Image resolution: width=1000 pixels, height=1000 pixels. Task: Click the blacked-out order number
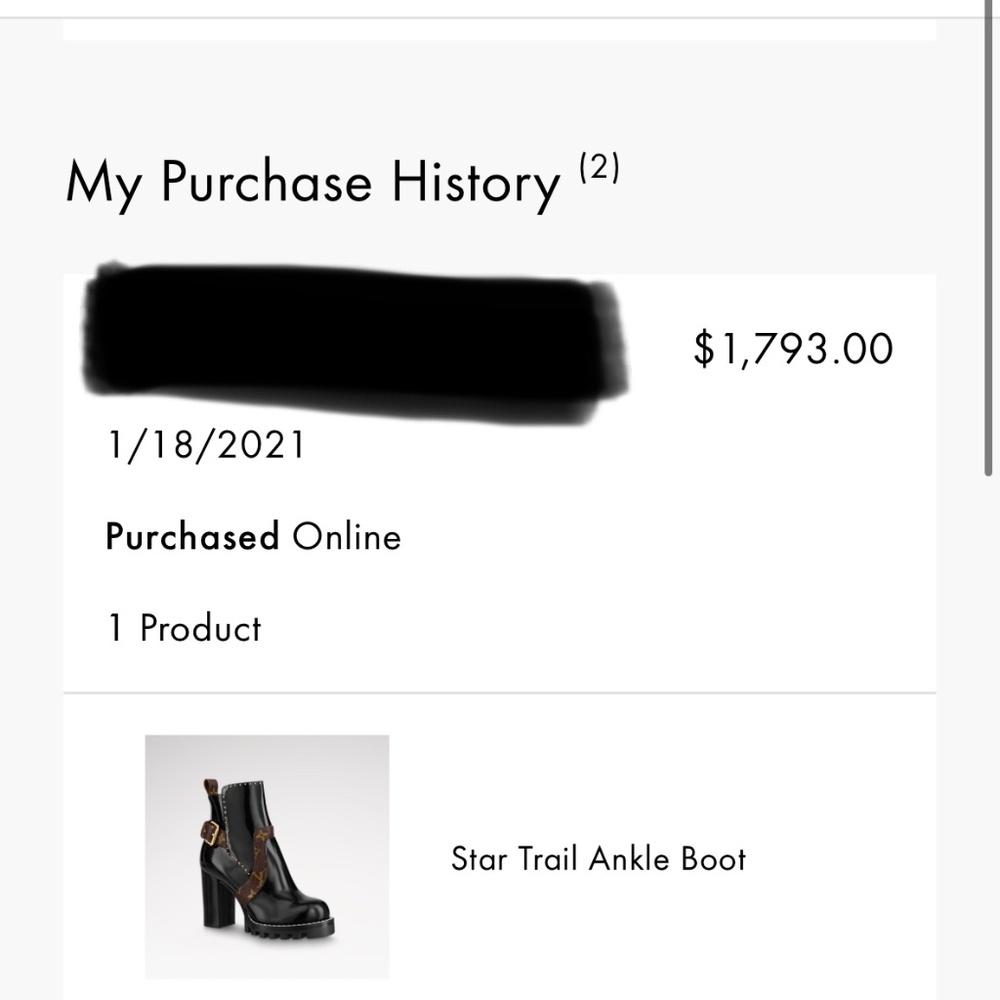tap(355, 338)
